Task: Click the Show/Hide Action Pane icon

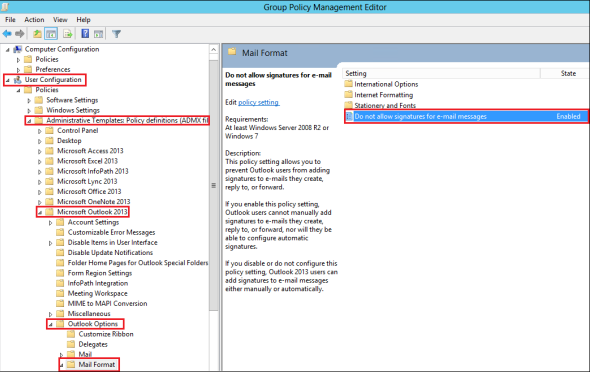Action: pyautogui.click(x=99, y=34)
